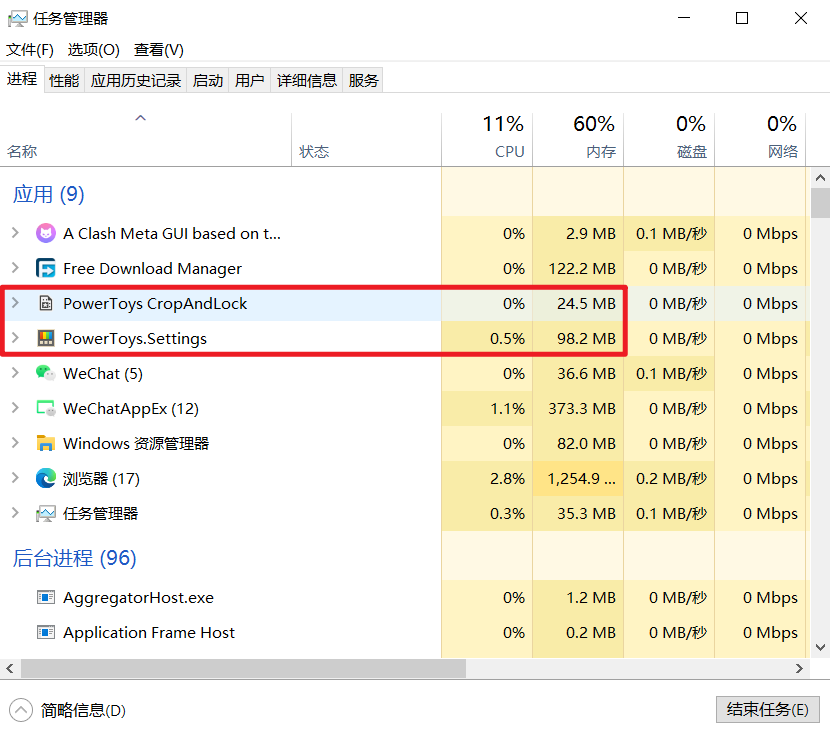Click the Windows 资源管理器 folder icon
Viewport: 830px width, 738px height.
[x=46, y=443]
